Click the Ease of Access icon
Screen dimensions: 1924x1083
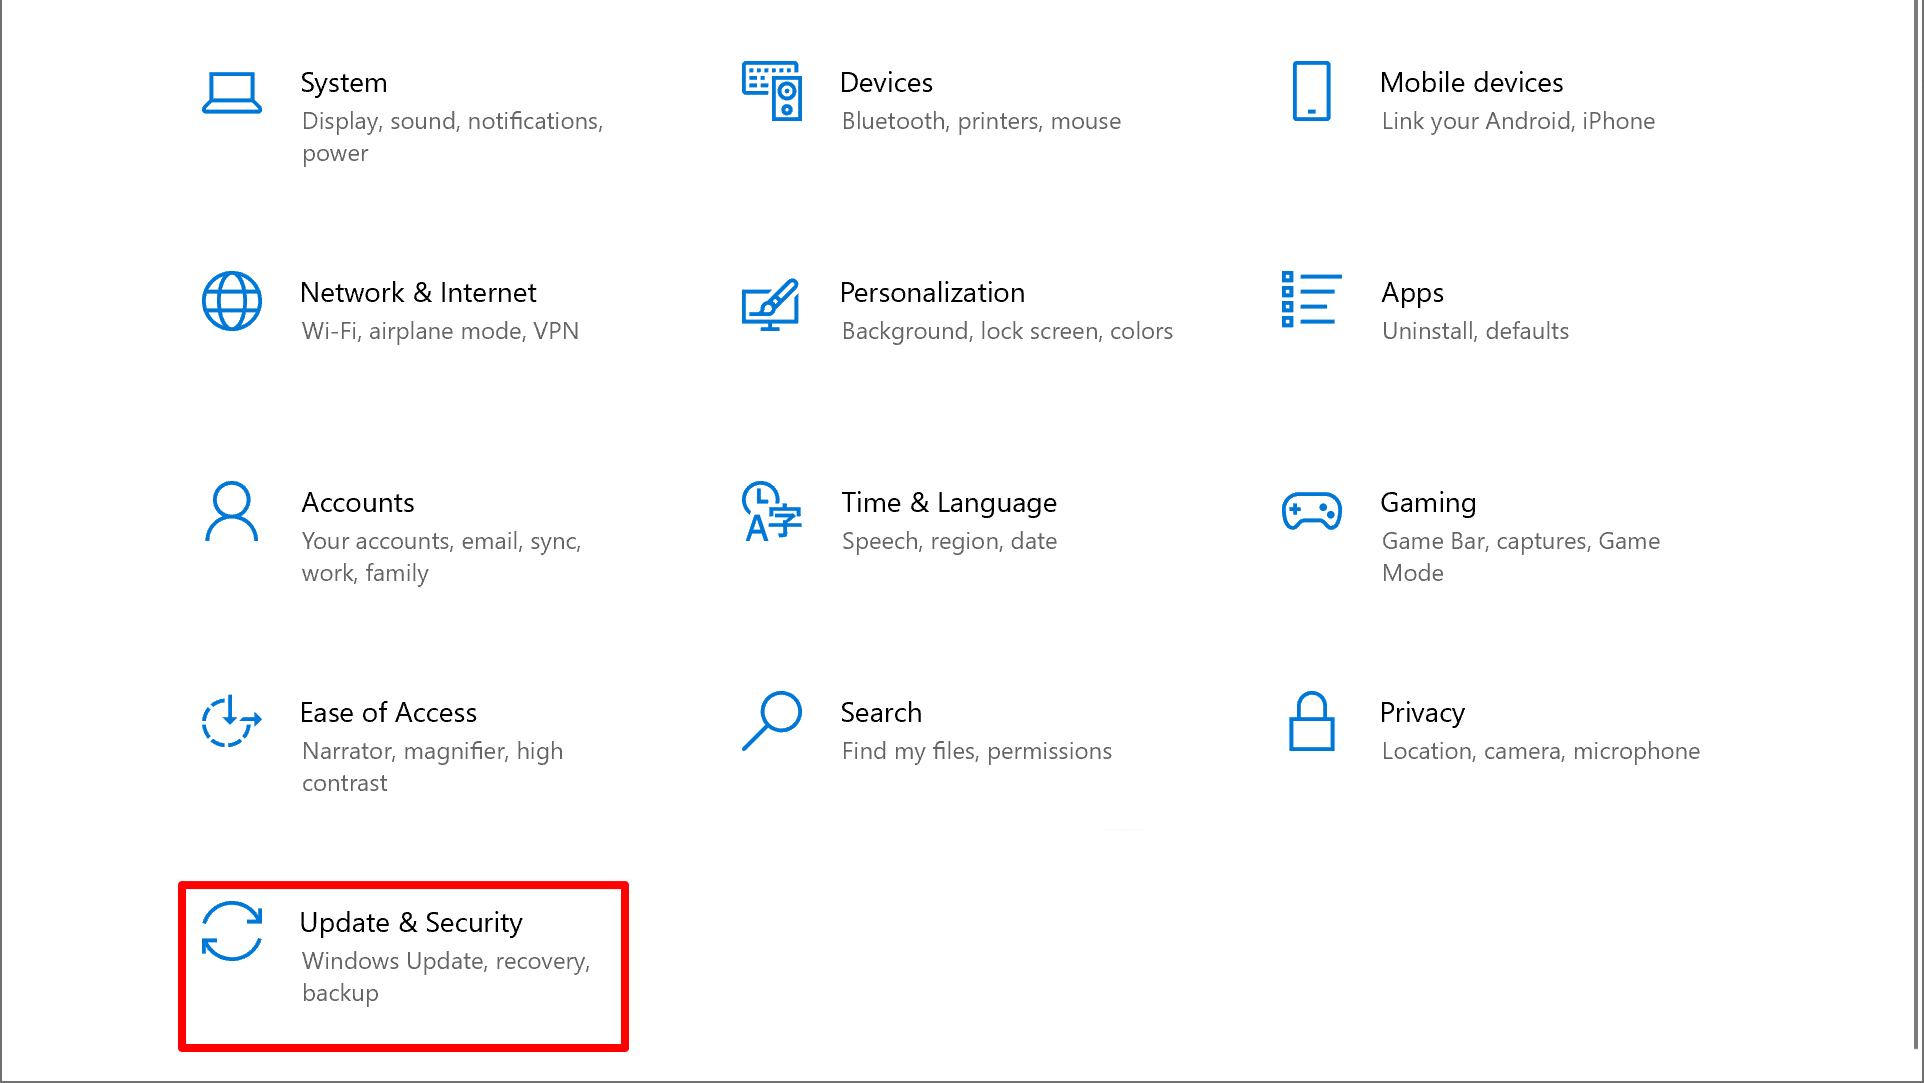(232, 721)
